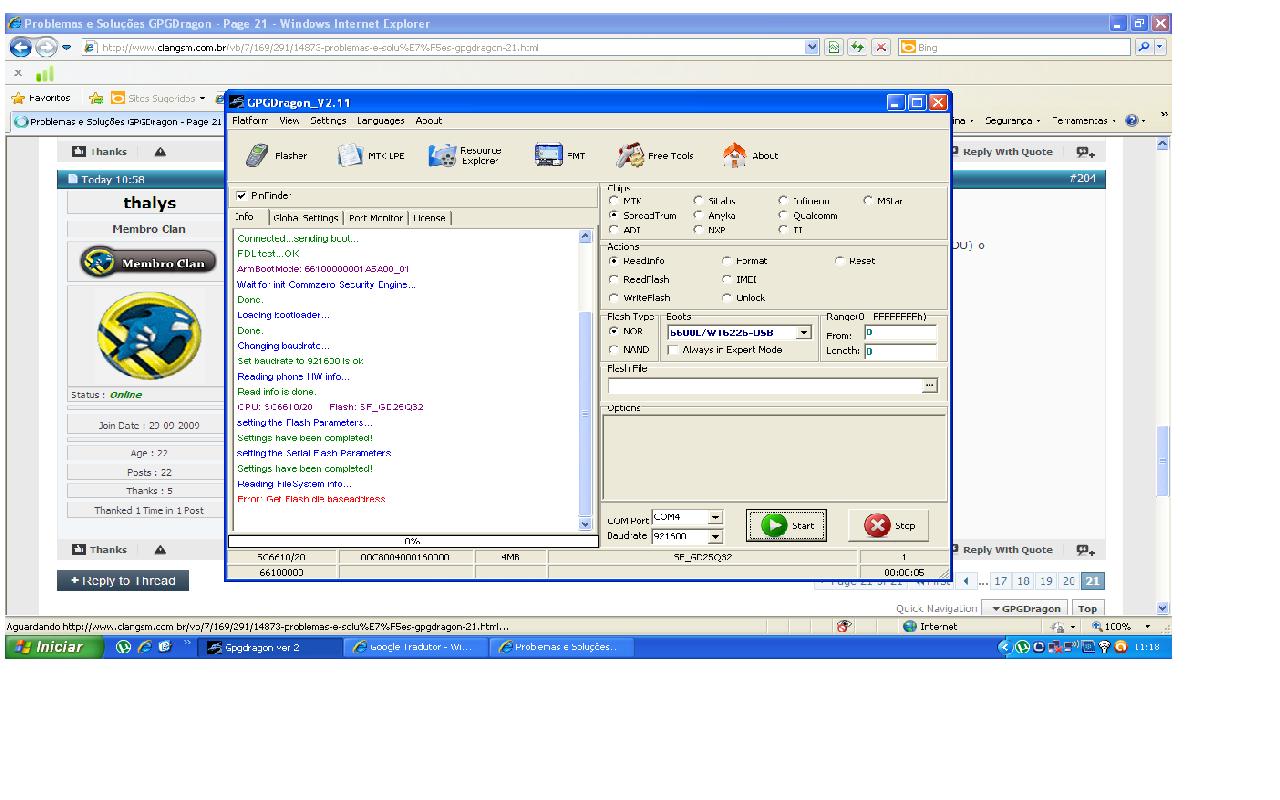
Task: Open the Flasher tool in GPGDragon
Action: point(276,155)
